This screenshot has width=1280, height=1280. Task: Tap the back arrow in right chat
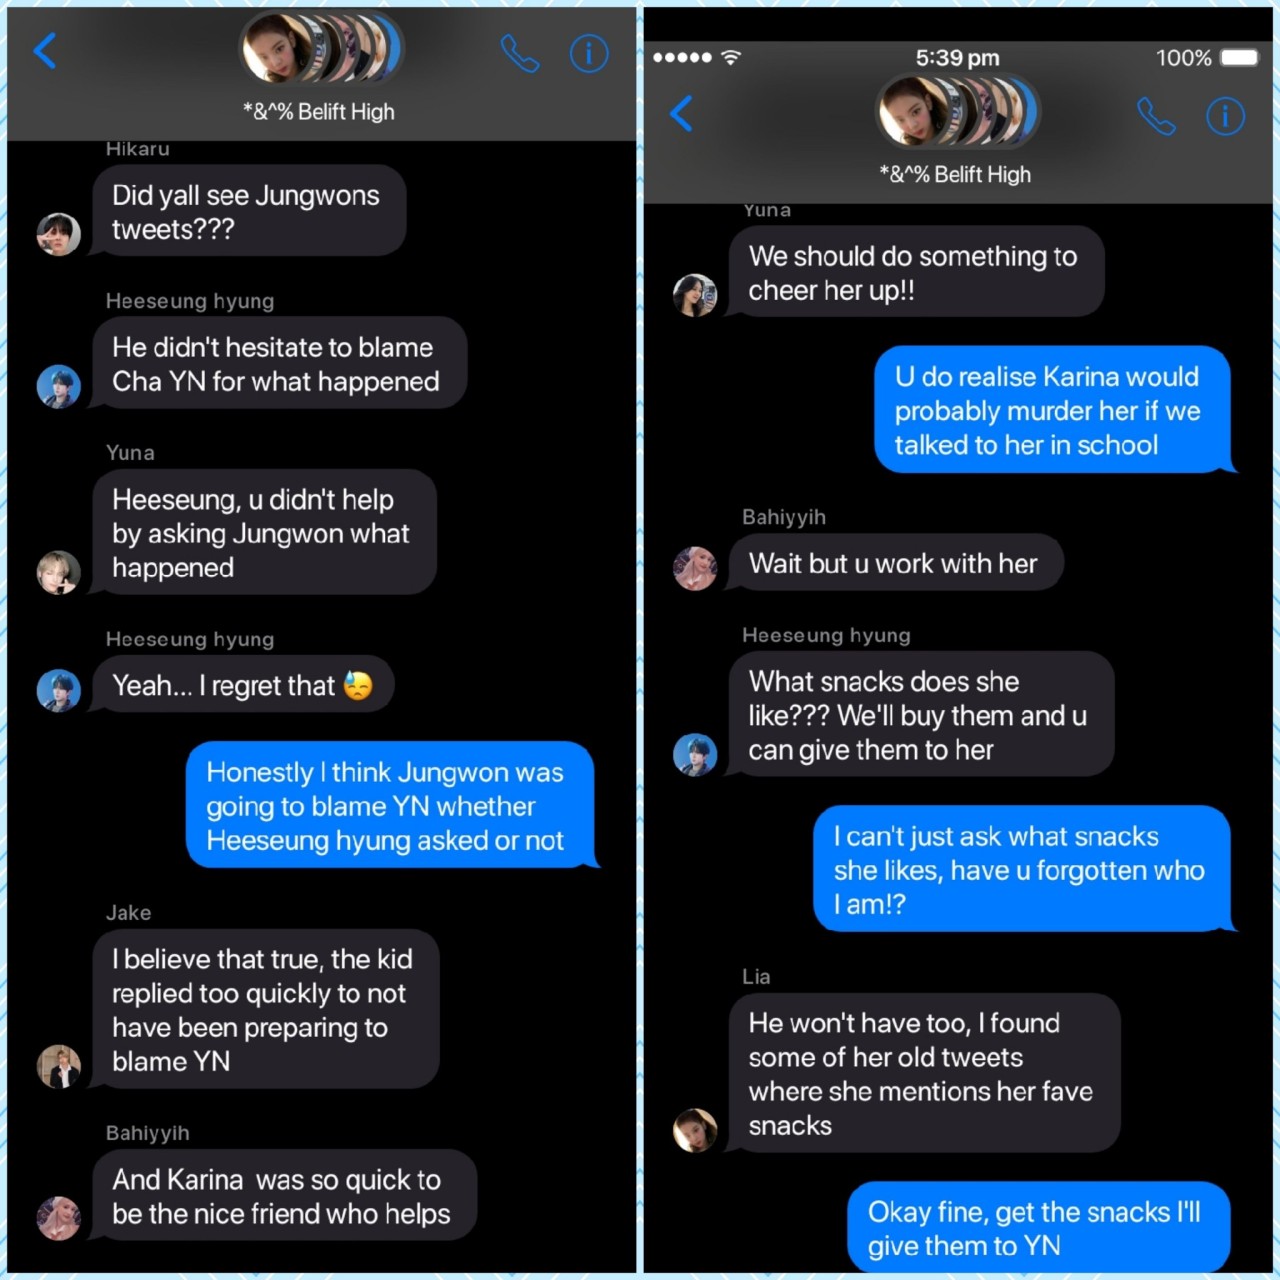point(681,113)
